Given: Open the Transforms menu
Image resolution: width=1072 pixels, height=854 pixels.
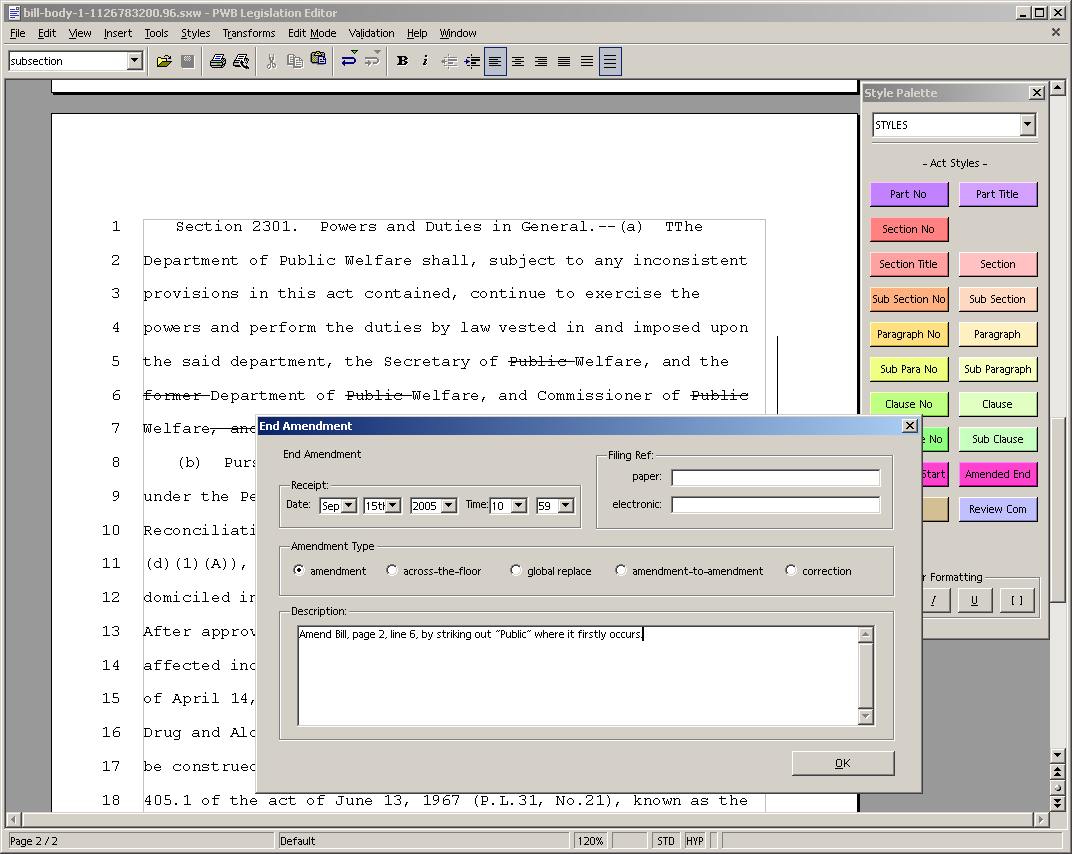Looking at the screenshot, I should [x=248, y=33].
